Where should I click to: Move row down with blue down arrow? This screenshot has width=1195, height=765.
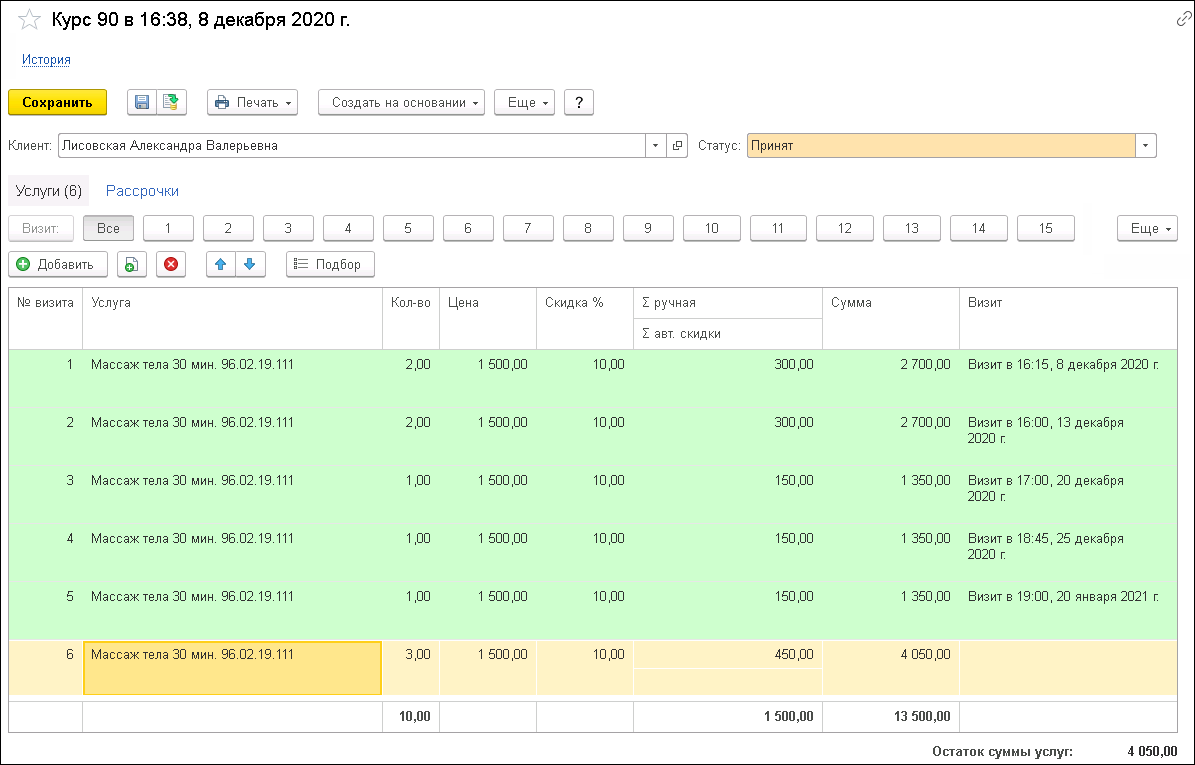[250, 264]
